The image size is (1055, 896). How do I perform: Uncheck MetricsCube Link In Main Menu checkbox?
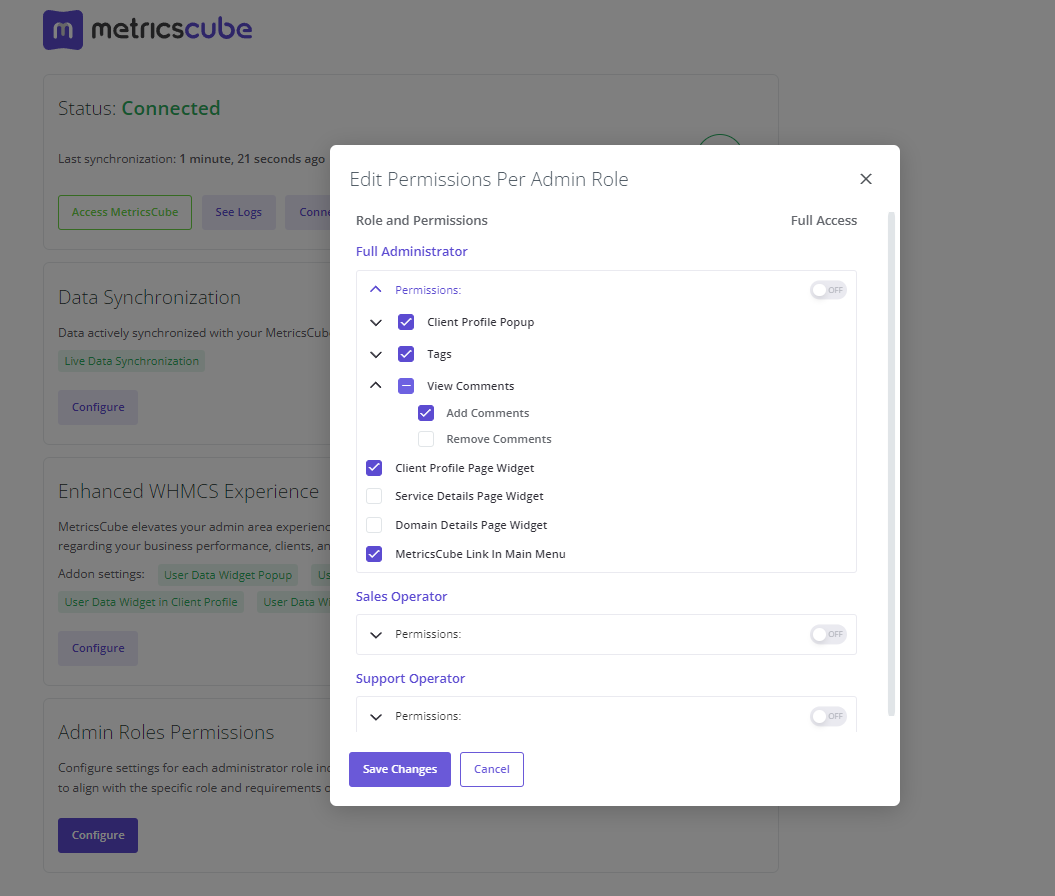[374, 554]
